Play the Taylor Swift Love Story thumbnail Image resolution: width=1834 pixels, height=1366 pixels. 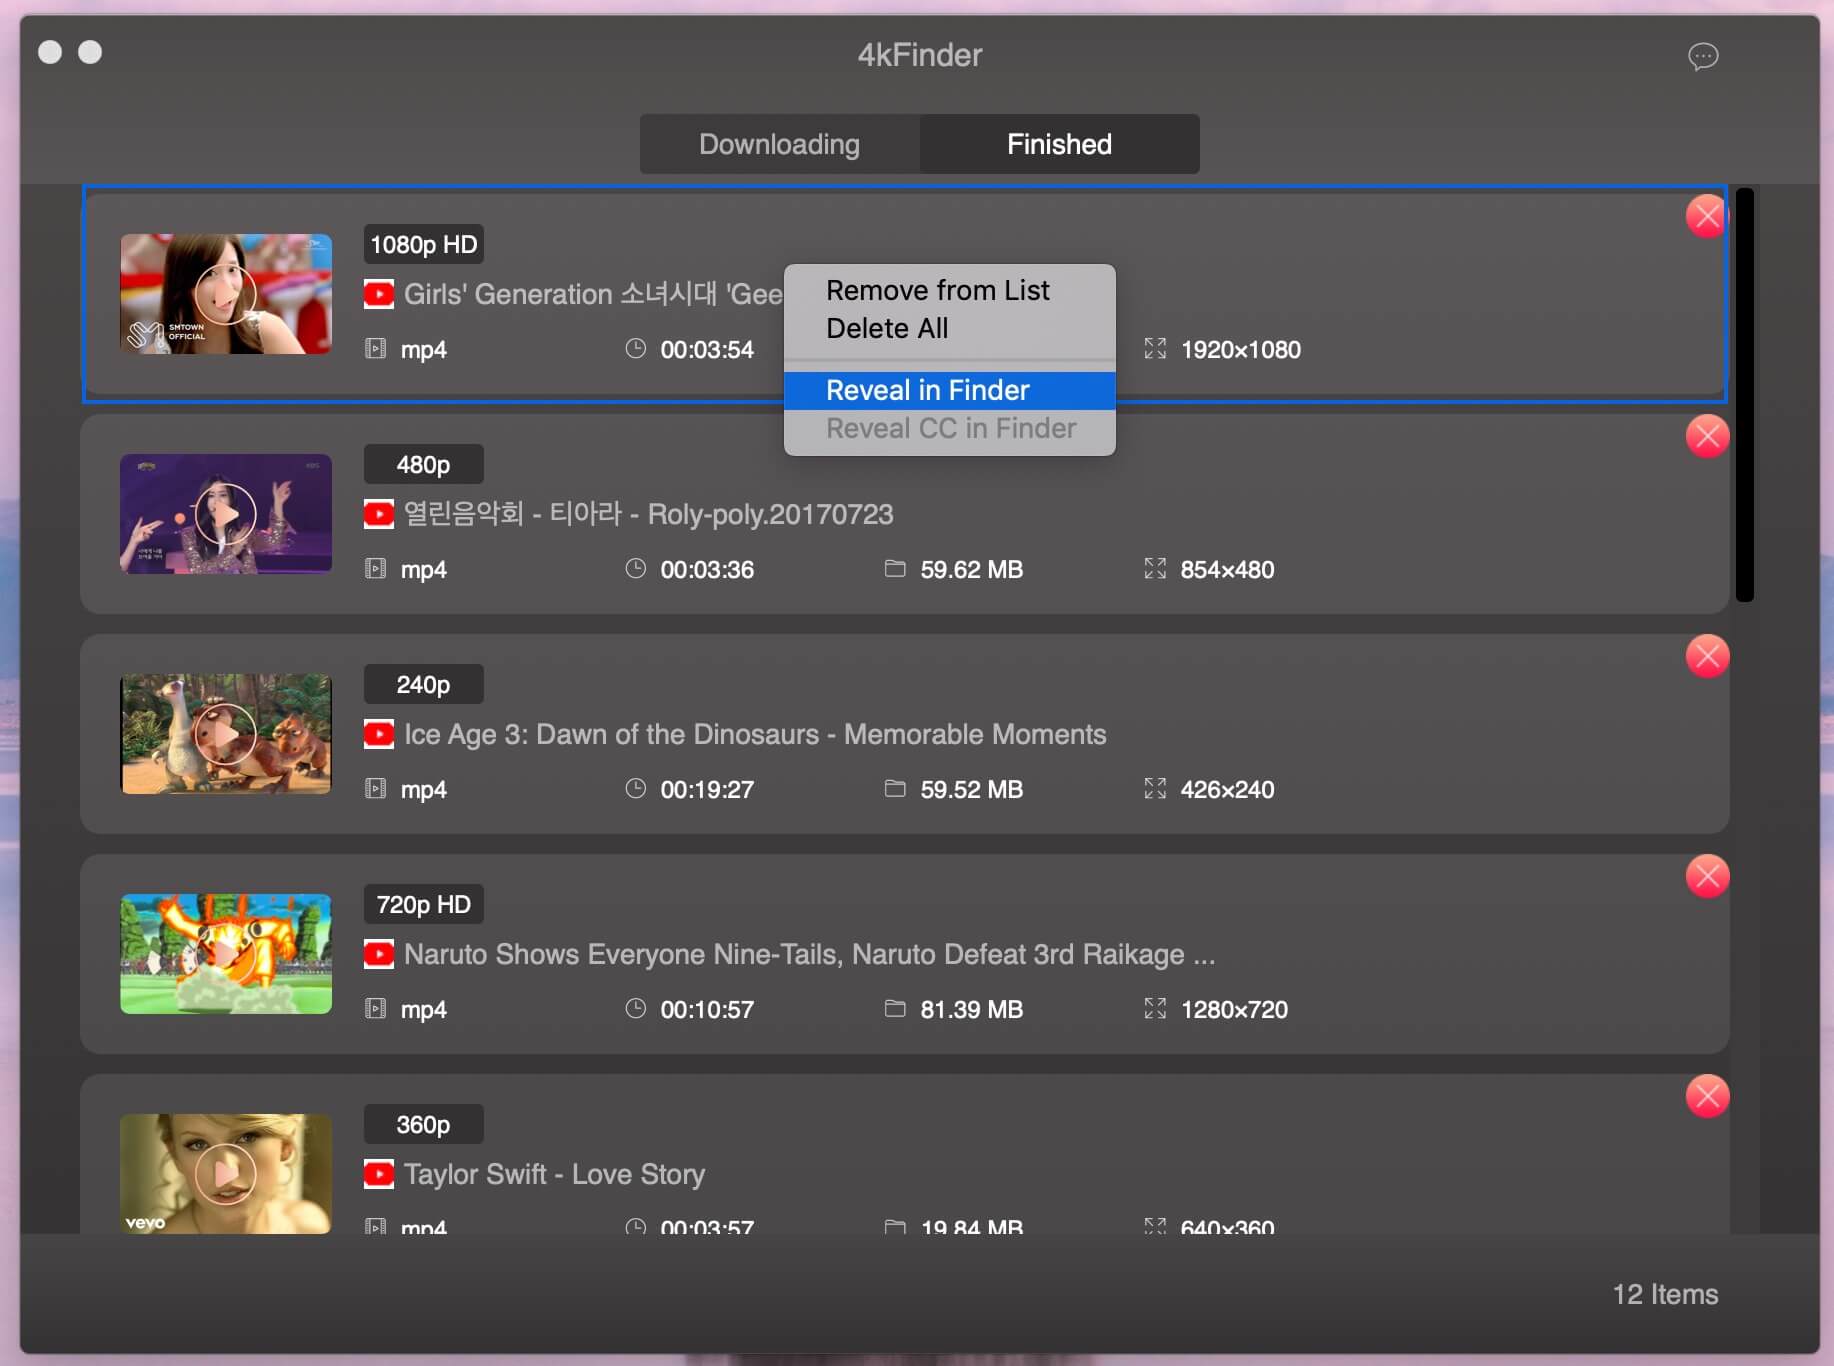[225, 1175]
